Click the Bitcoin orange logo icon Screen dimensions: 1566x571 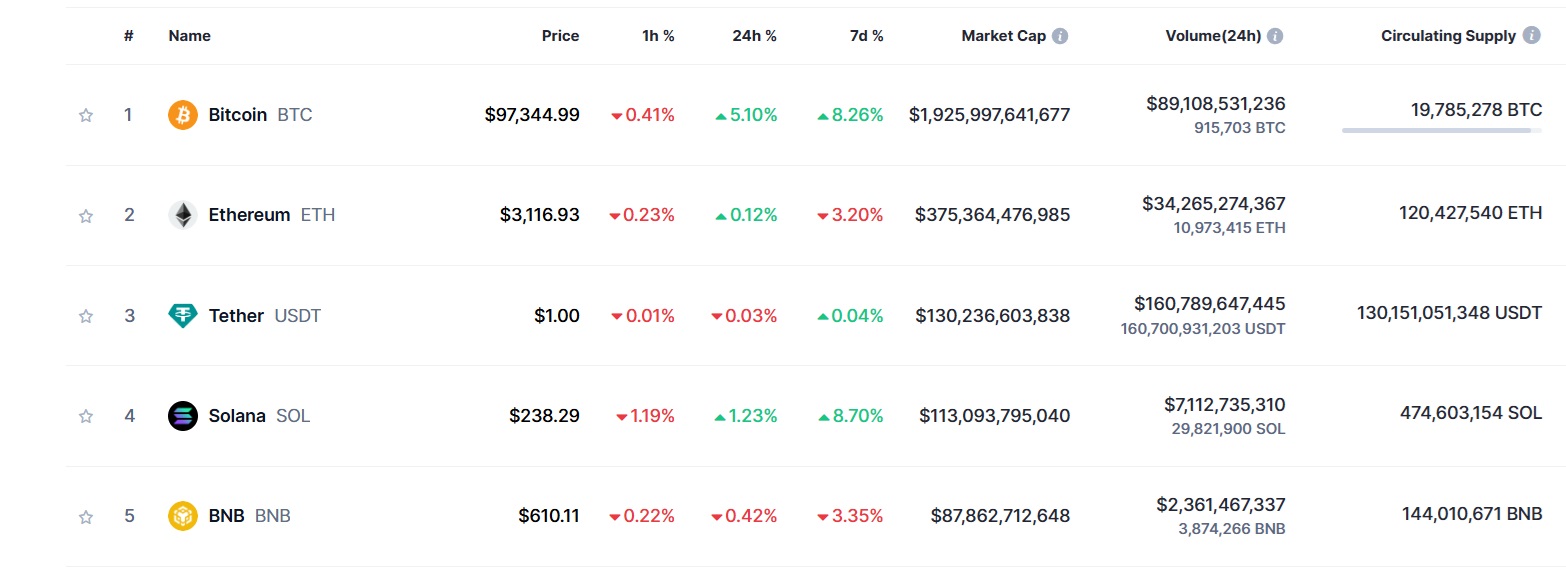coord(183,115)
